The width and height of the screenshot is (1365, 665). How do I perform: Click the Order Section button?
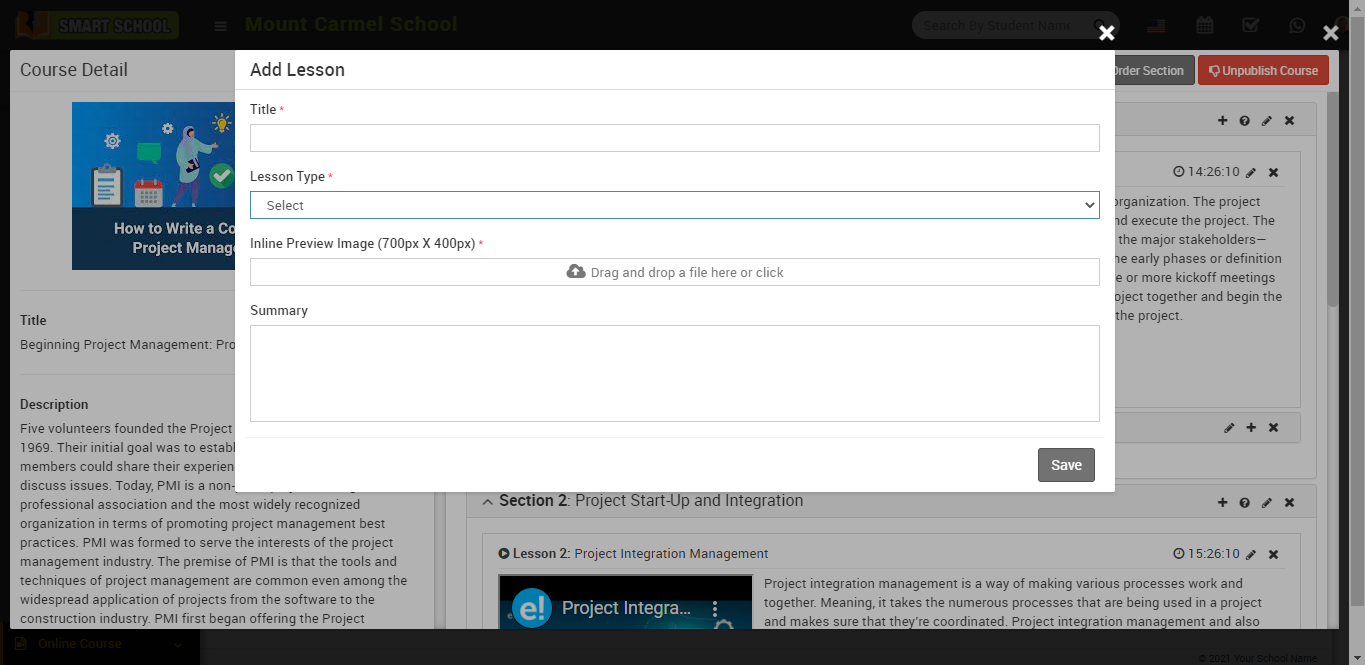[x=1147, y=71]
